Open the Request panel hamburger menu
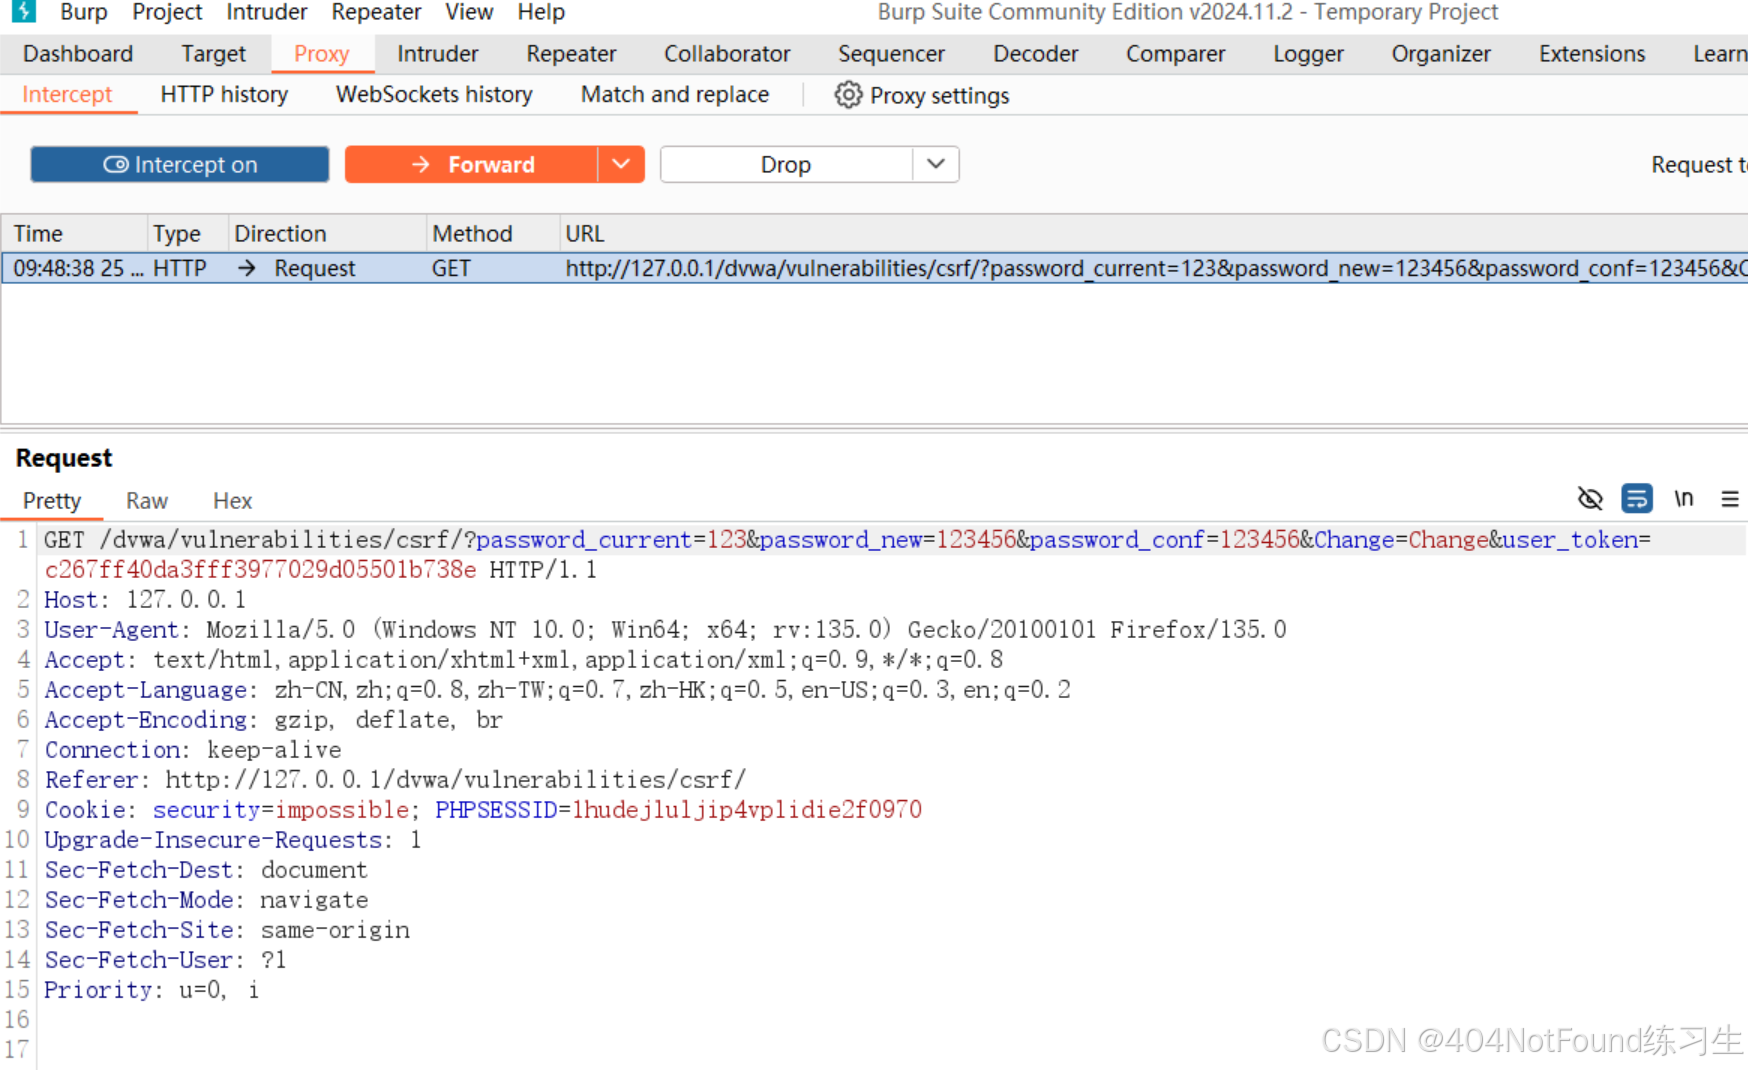This screenshot has height=1070, width=1748. click(x=1730, y=498)
